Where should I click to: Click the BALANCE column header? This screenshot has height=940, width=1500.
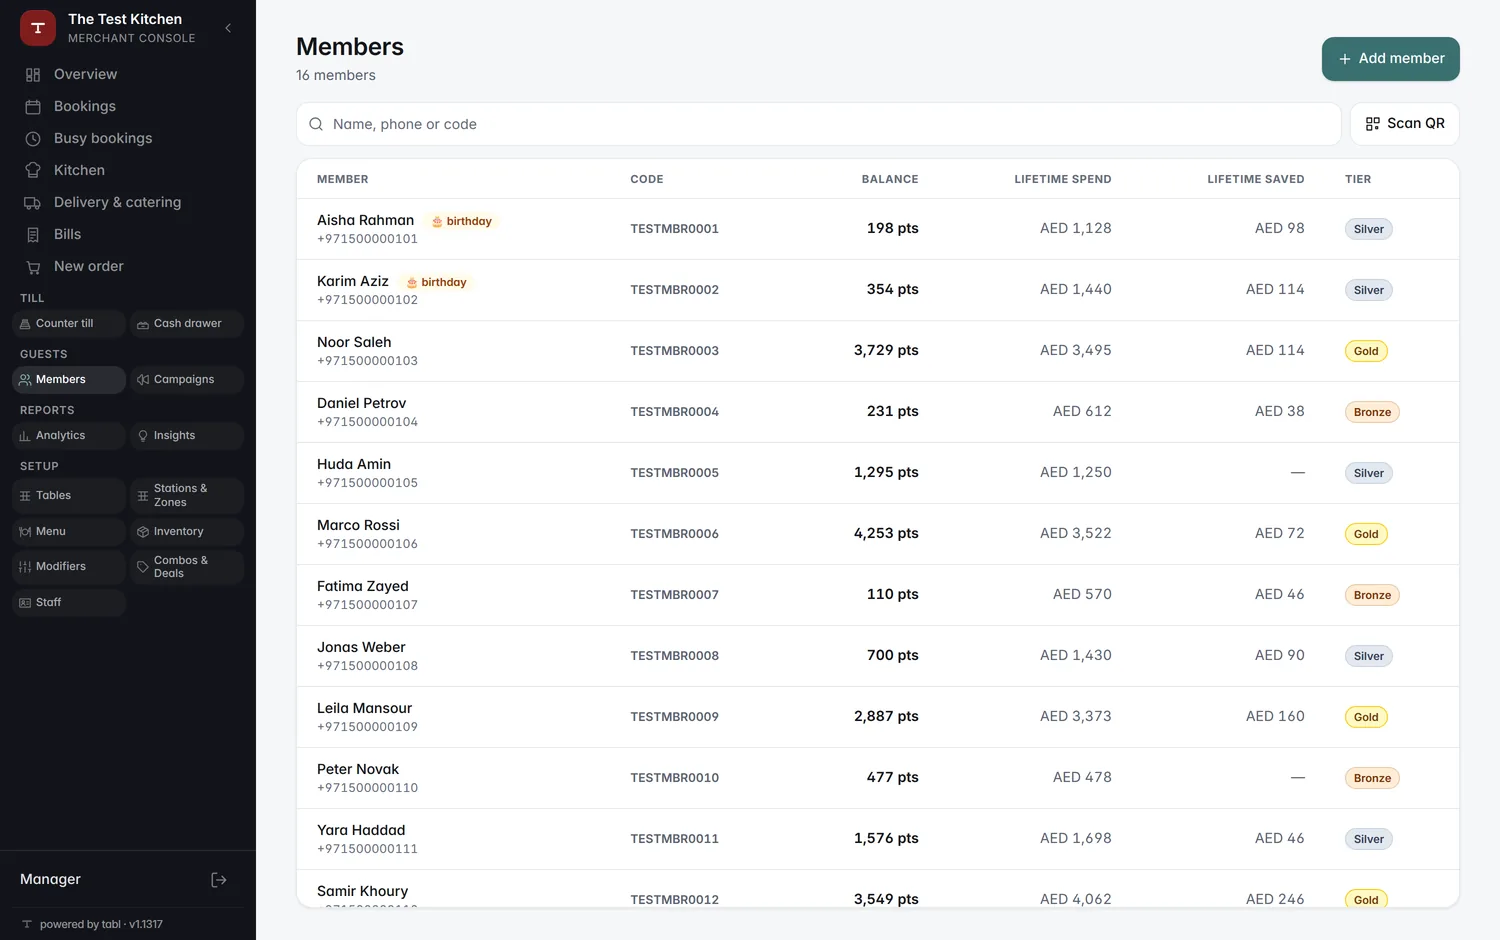click(890, 179)
